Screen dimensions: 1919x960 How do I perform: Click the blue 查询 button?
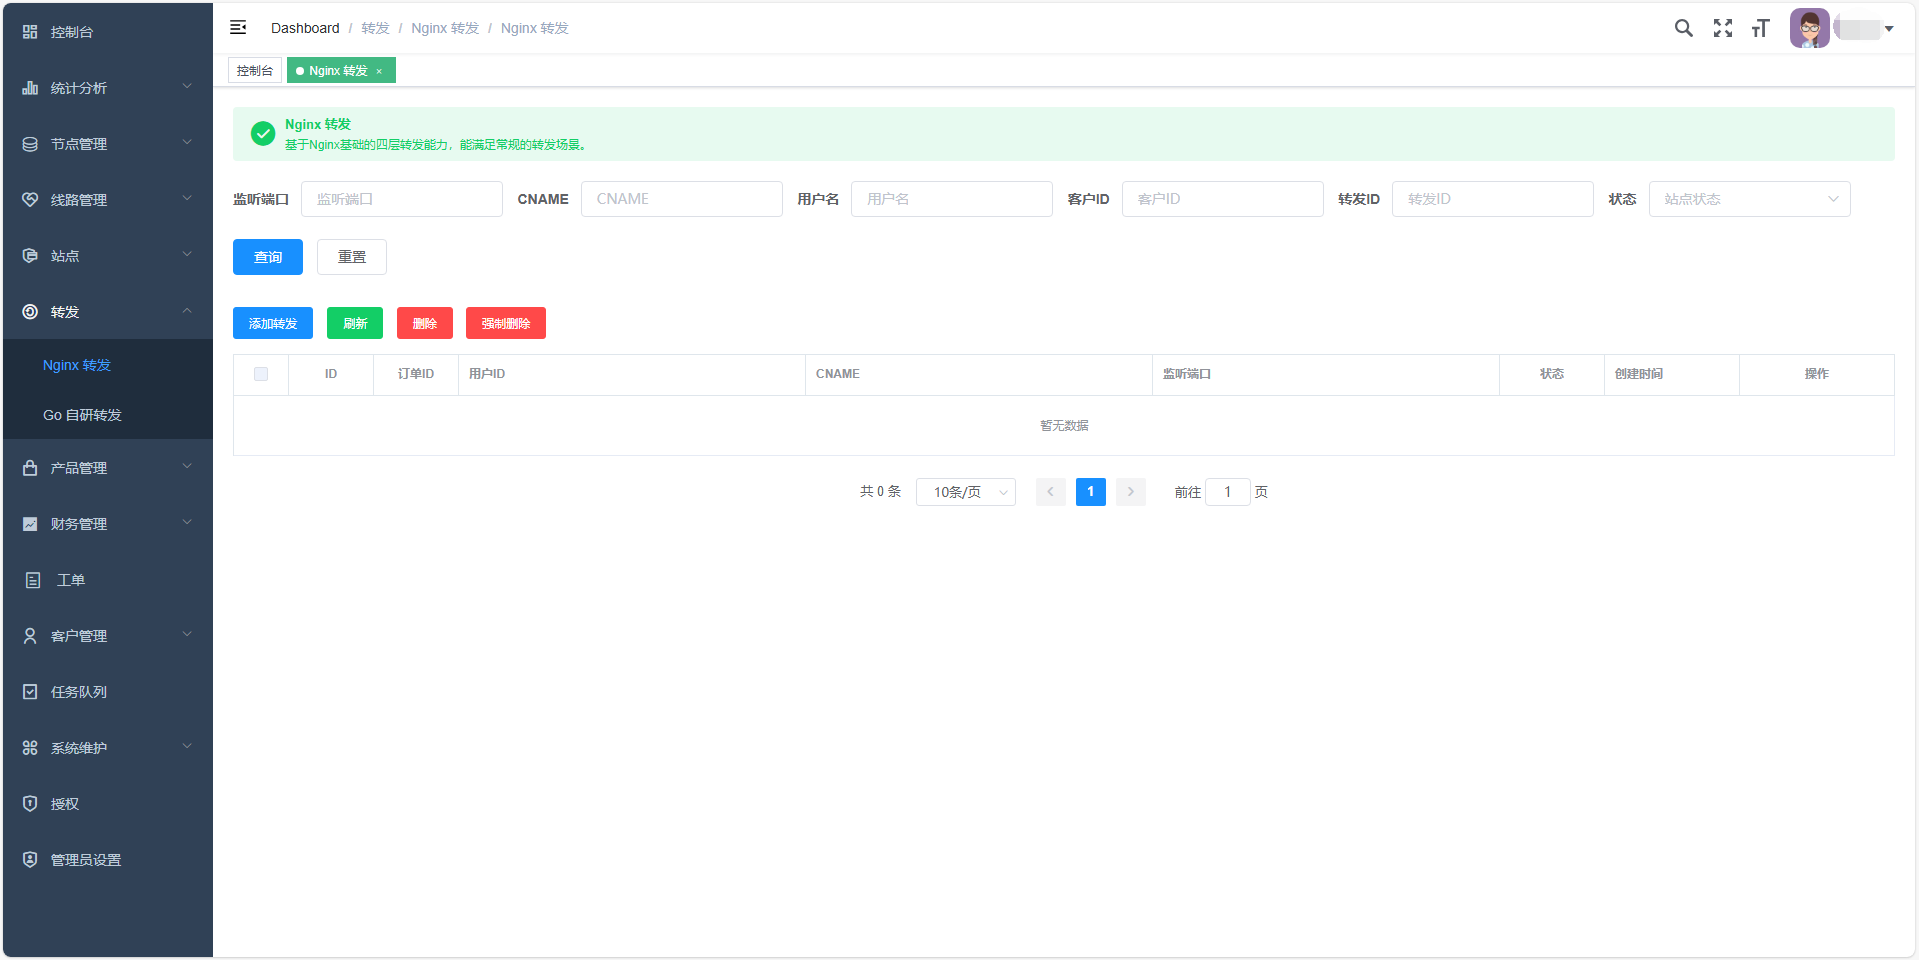click(x=267, y=257)
